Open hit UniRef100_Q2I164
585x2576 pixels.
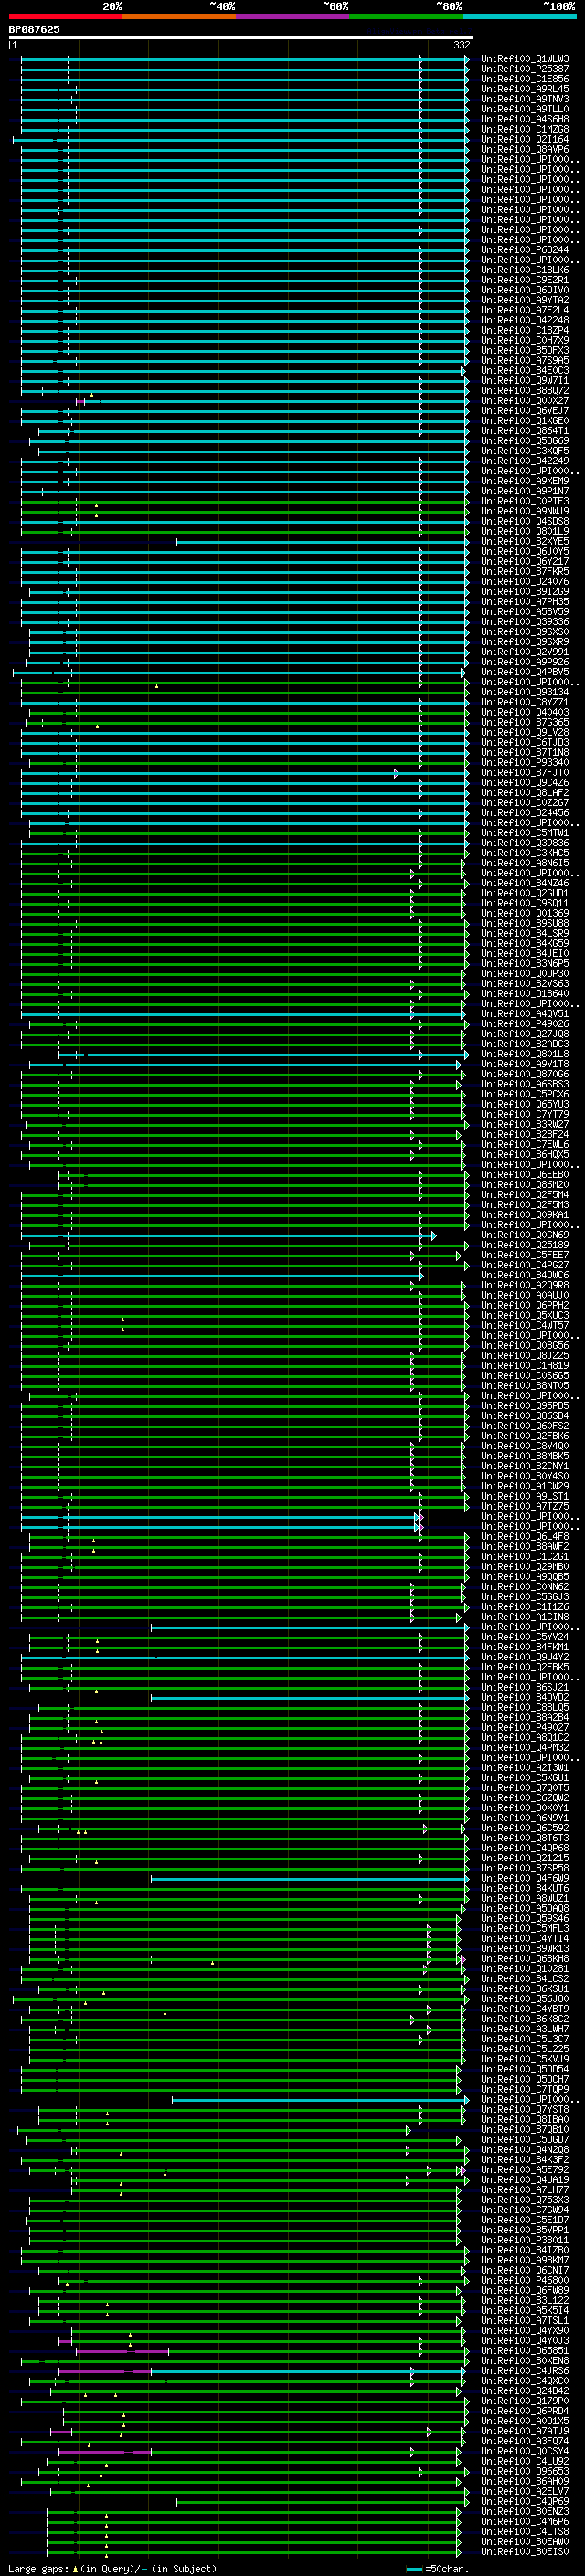525,139
